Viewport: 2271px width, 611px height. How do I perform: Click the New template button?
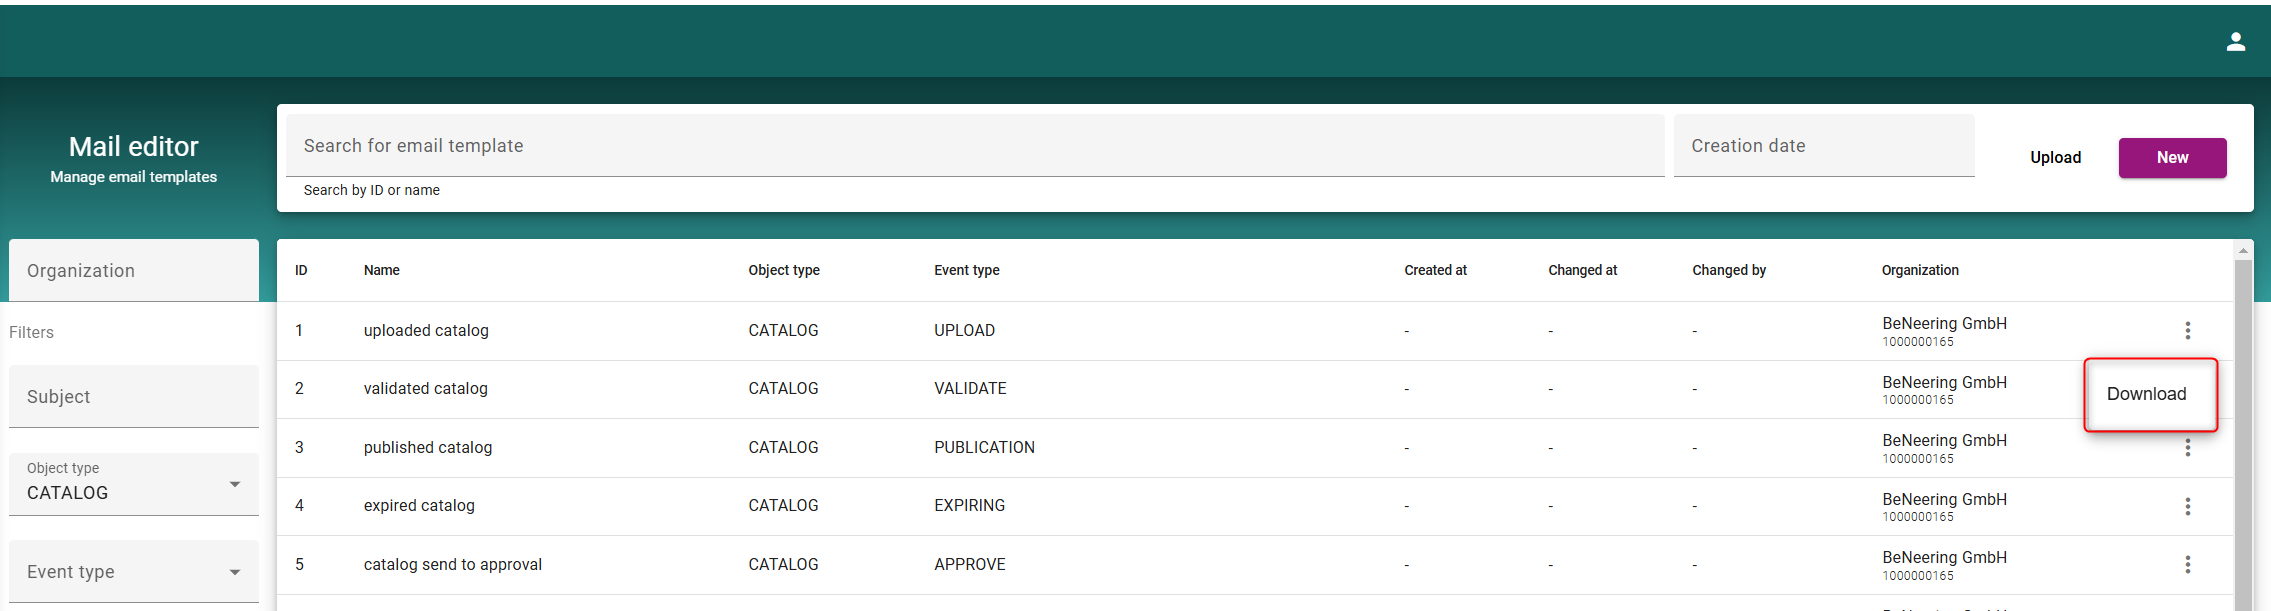[x=2171, y=158]
